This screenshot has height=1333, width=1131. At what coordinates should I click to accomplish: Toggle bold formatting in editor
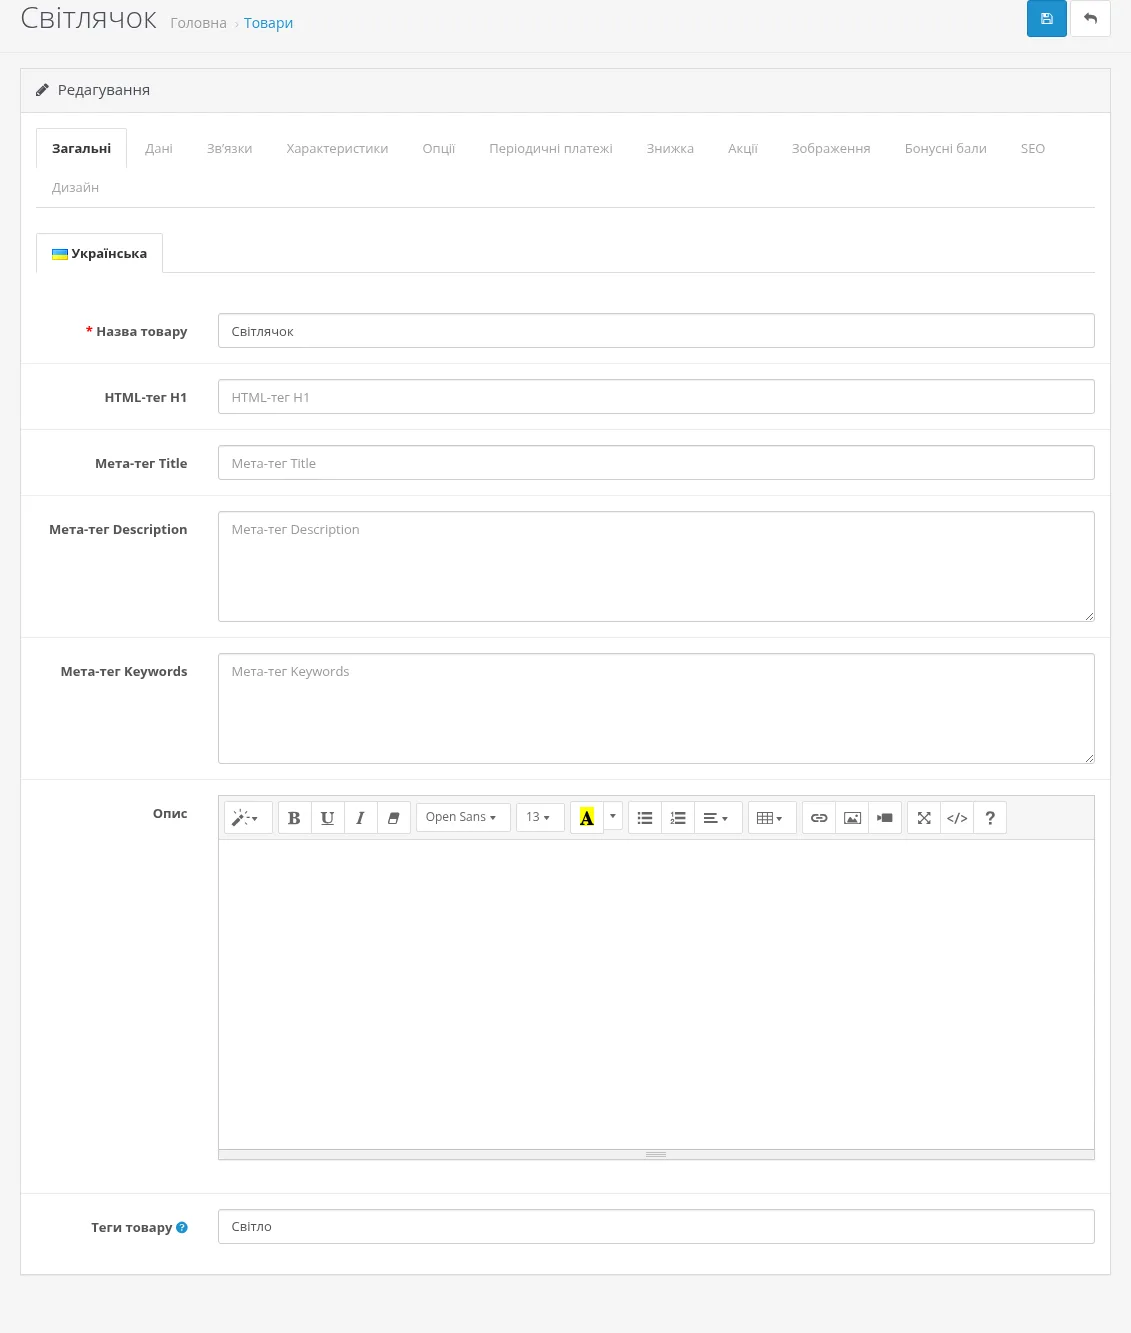coord(294,818)
